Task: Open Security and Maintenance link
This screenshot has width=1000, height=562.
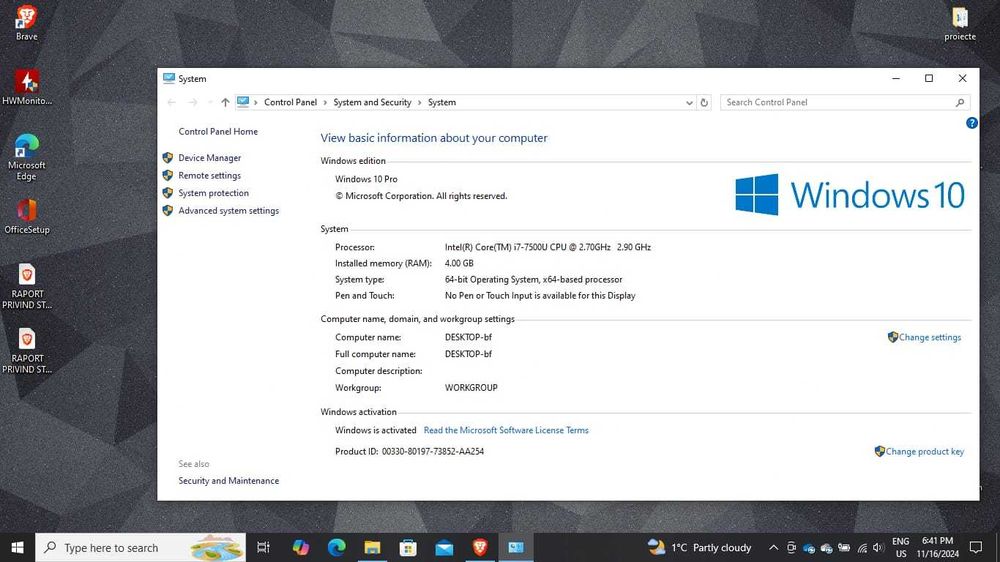Action: coord(228,480)
